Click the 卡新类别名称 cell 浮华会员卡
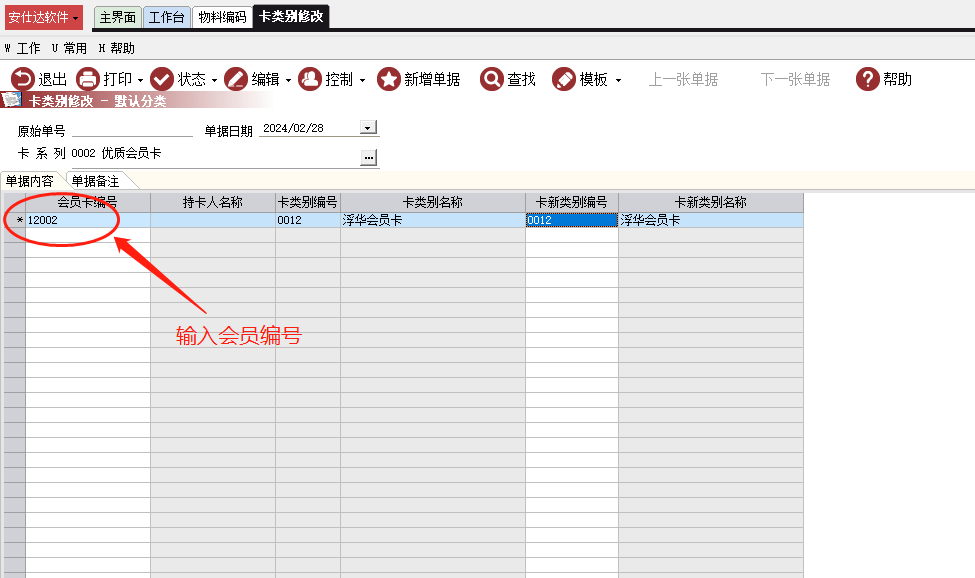975x578 pixels. point(711,220)
